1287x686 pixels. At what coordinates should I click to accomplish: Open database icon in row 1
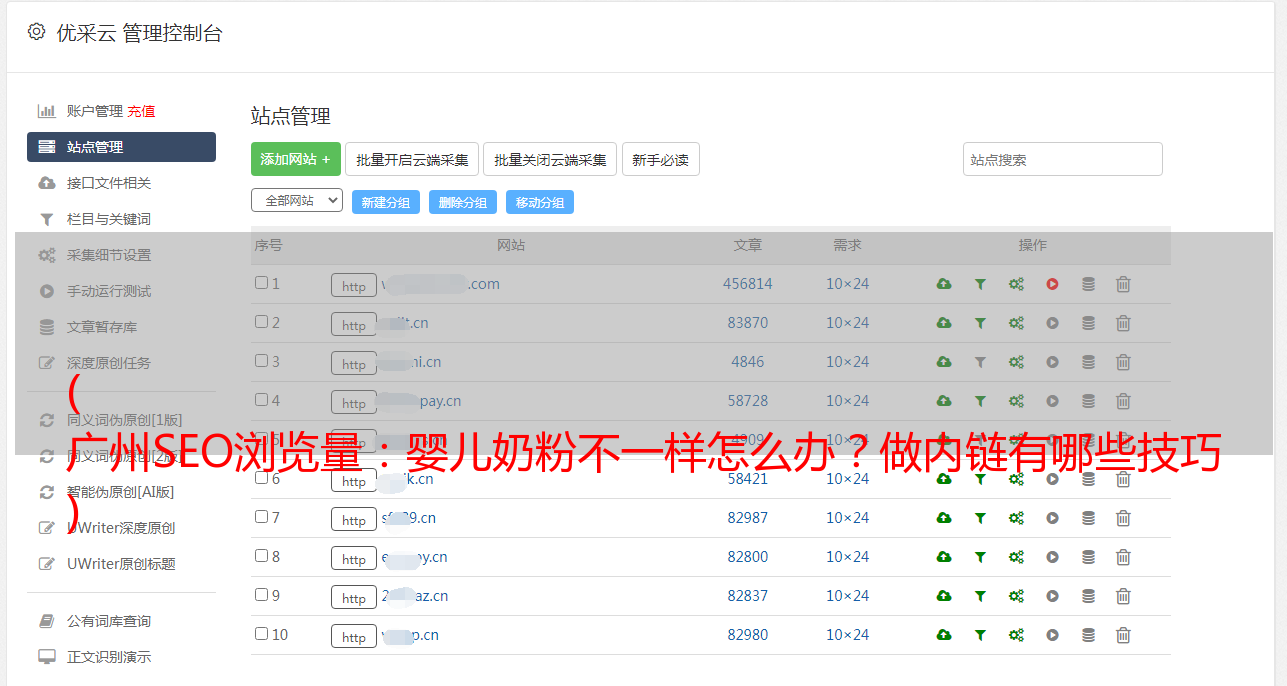click(x=1088, y=284)
